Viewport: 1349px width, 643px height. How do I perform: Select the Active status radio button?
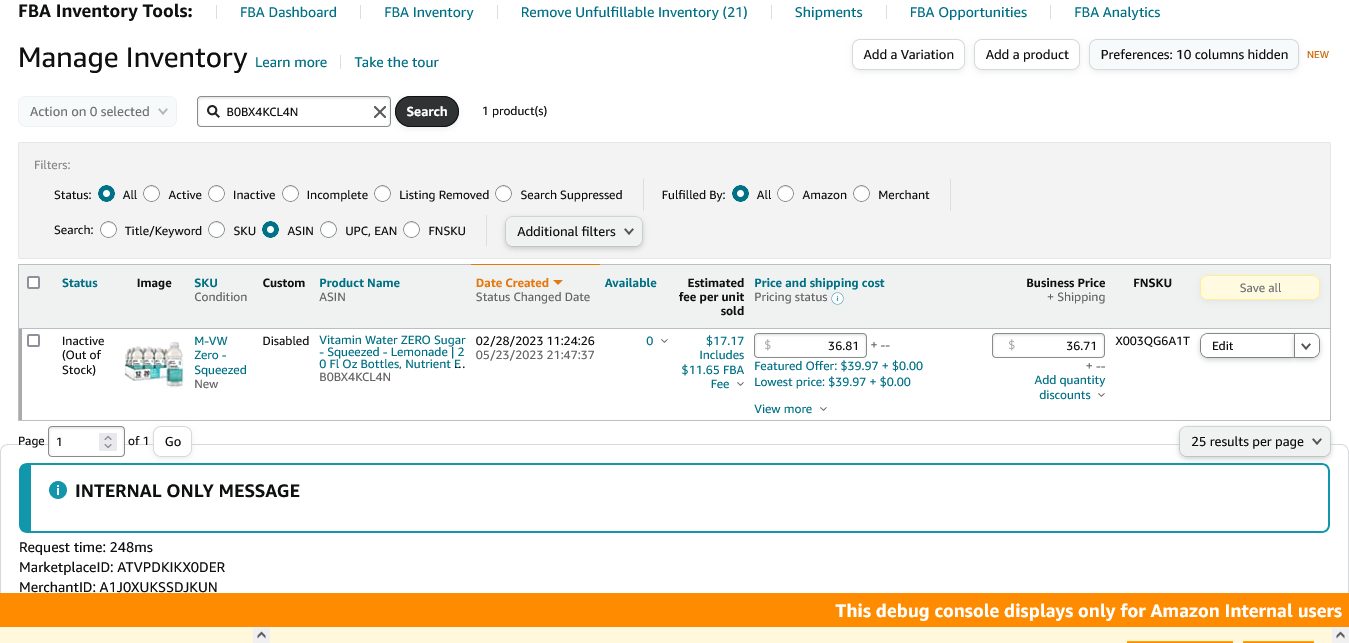[x=152, y=194]
